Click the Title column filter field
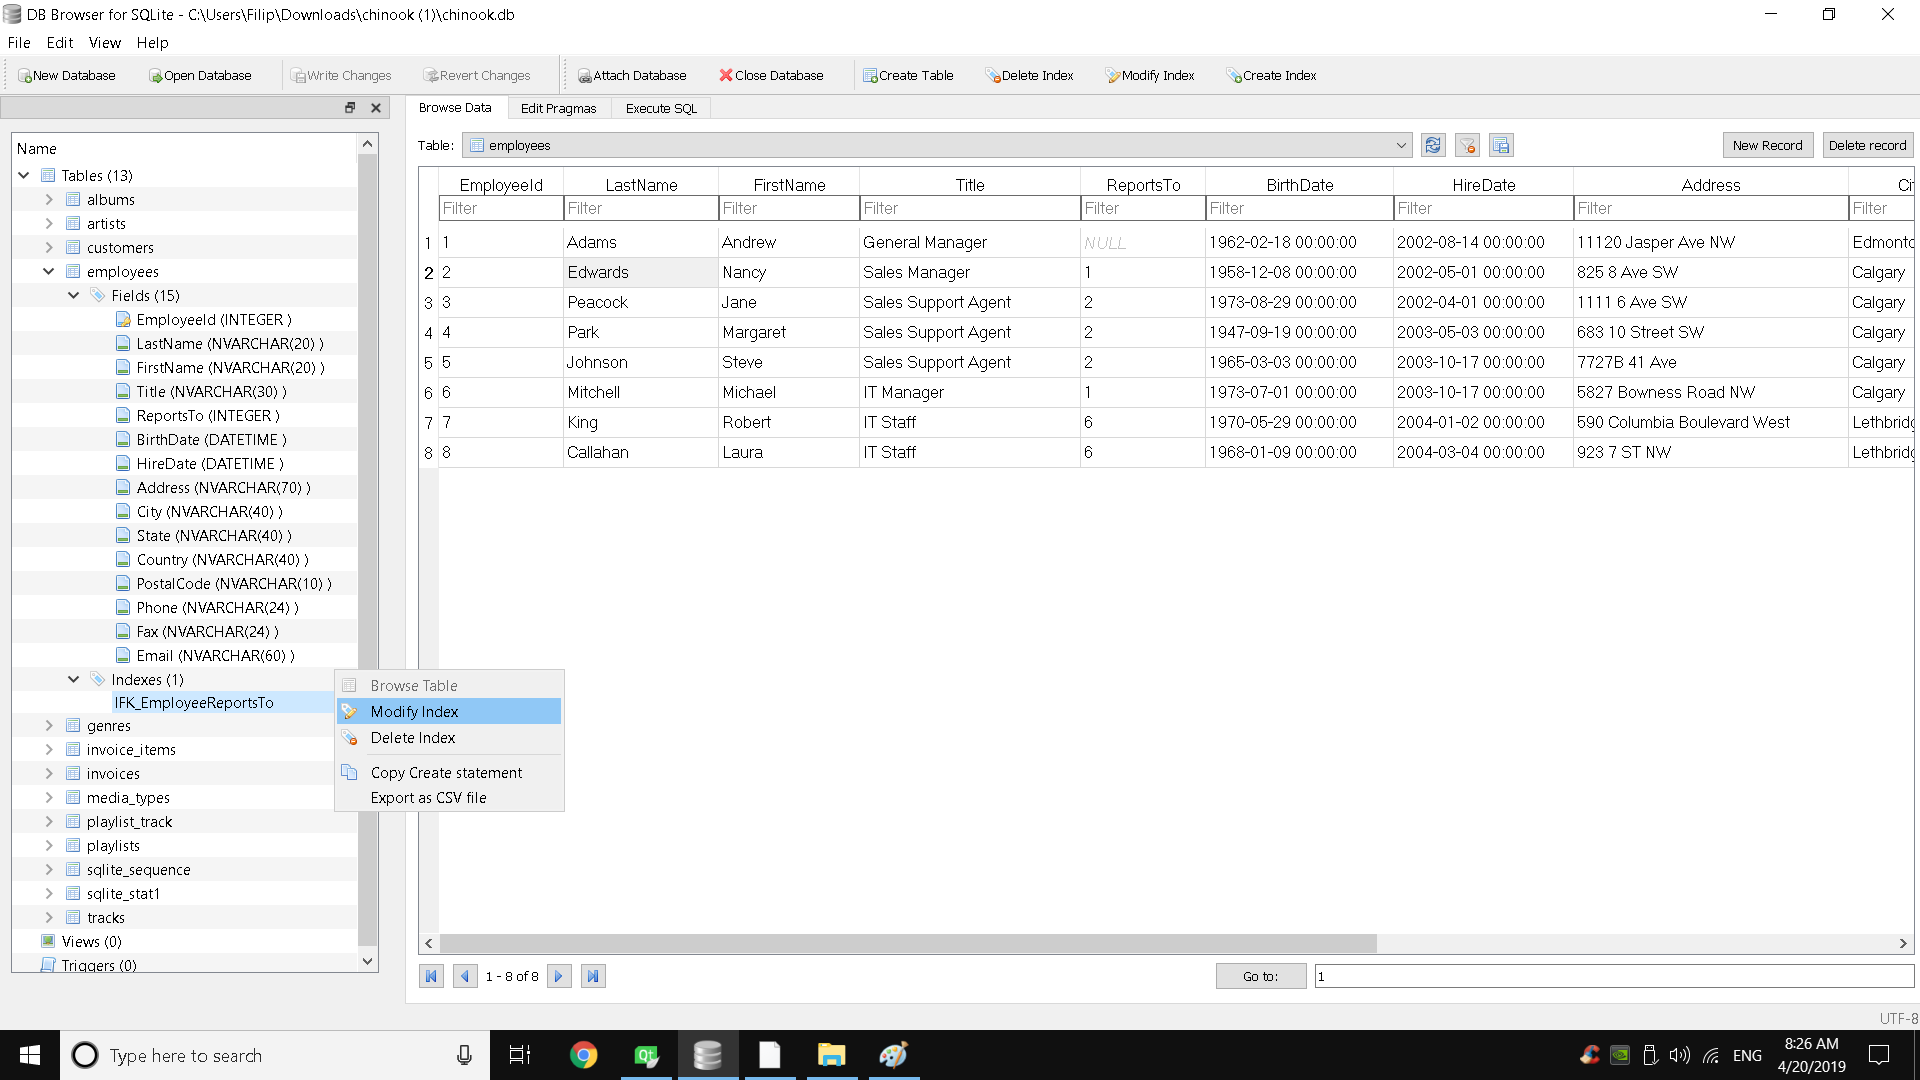The image size is (1920, 1080). [969, 208]
